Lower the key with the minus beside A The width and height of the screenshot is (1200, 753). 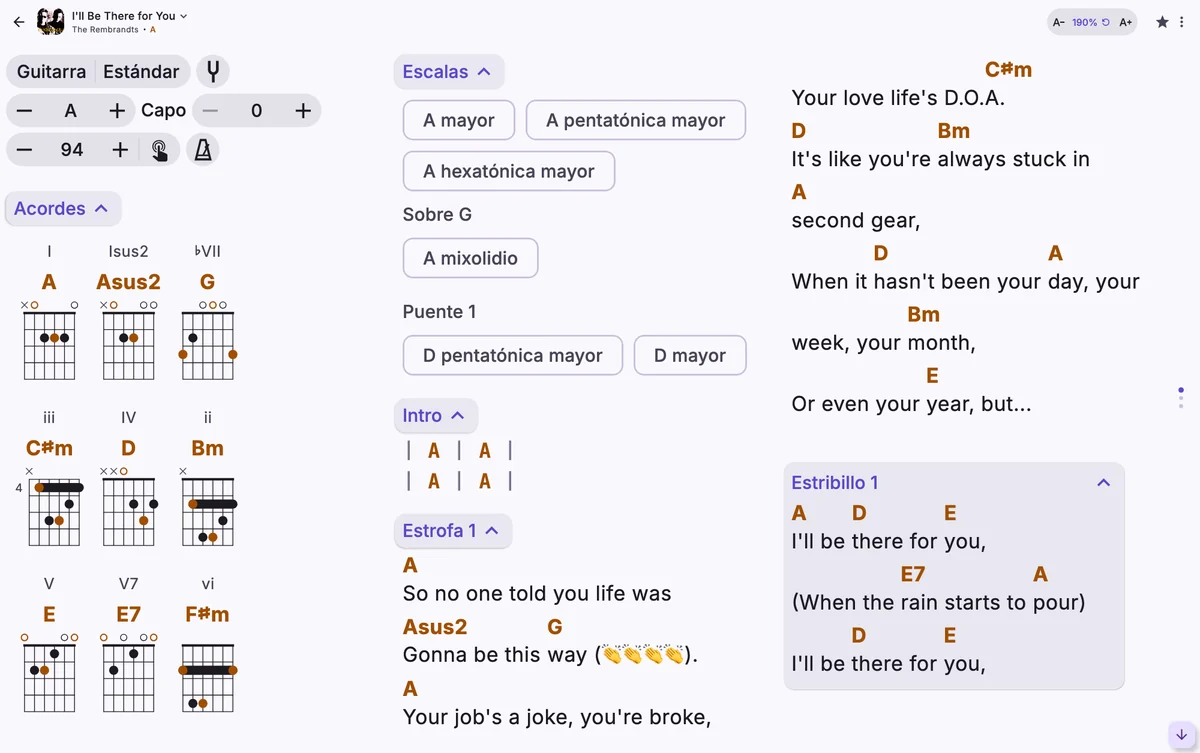(x=25, y=111)
